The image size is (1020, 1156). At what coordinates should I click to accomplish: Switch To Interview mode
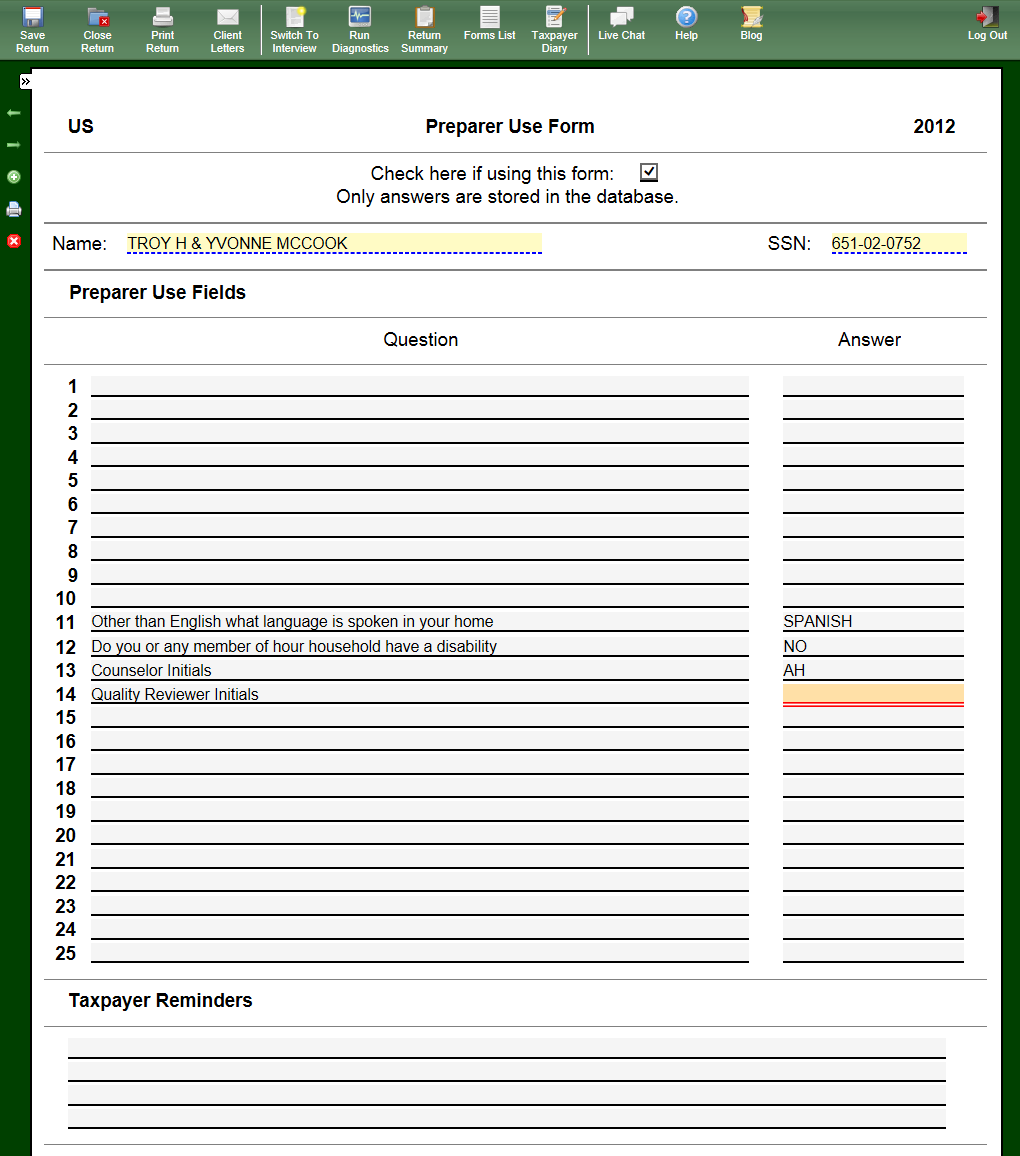[x=294, y=29]
